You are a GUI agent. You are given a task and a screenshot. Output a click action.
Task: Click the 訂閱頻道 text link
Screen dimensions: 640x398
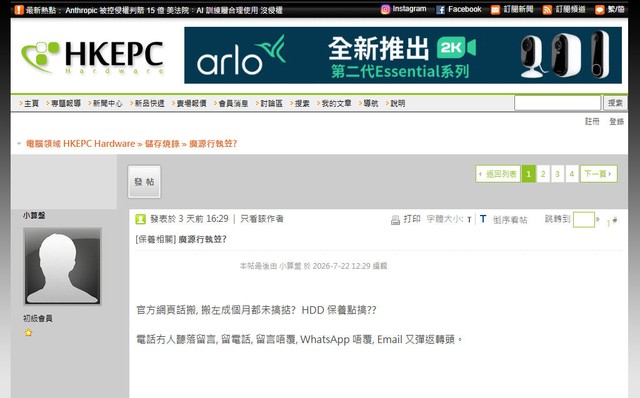tap(571, 9)
